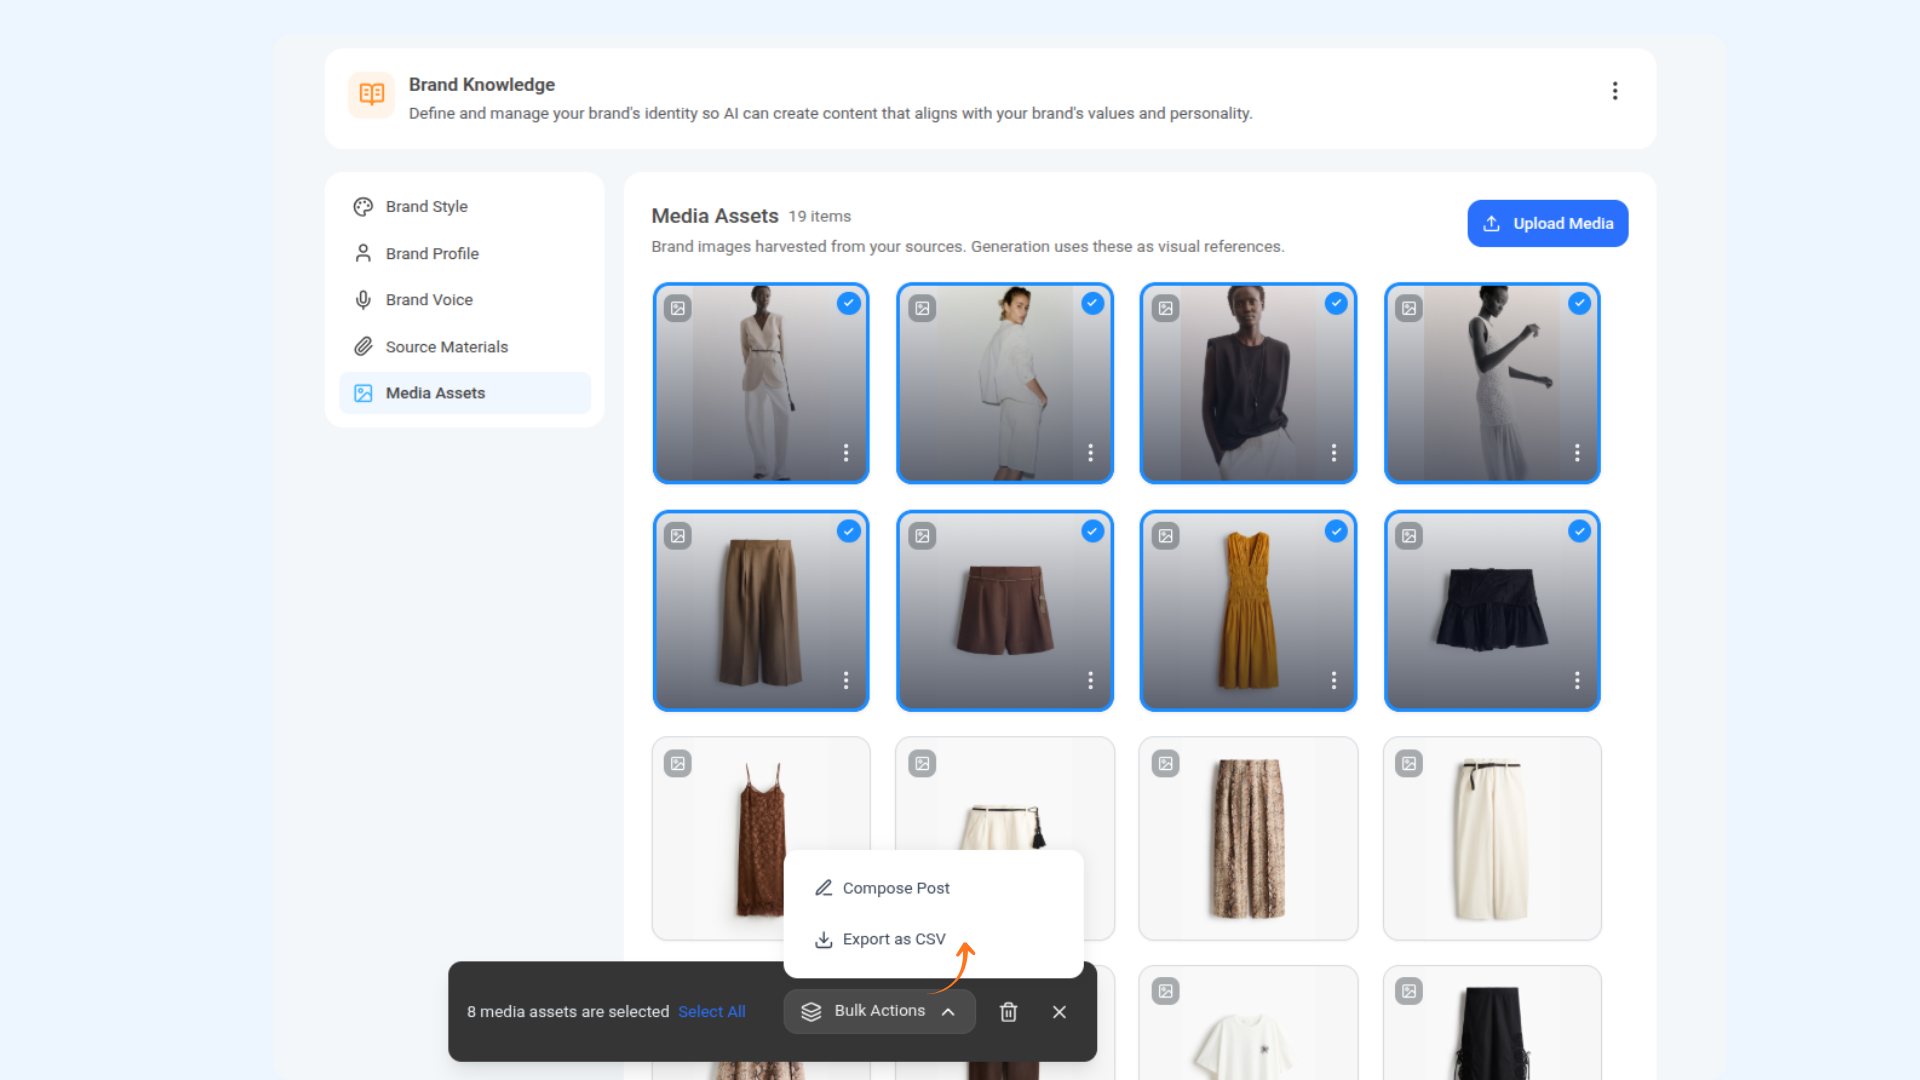The width and height of the screenshot is (1920, 1080).
Task: Click image type icon on mustard dress card
Action: (x=1166, y=536)
